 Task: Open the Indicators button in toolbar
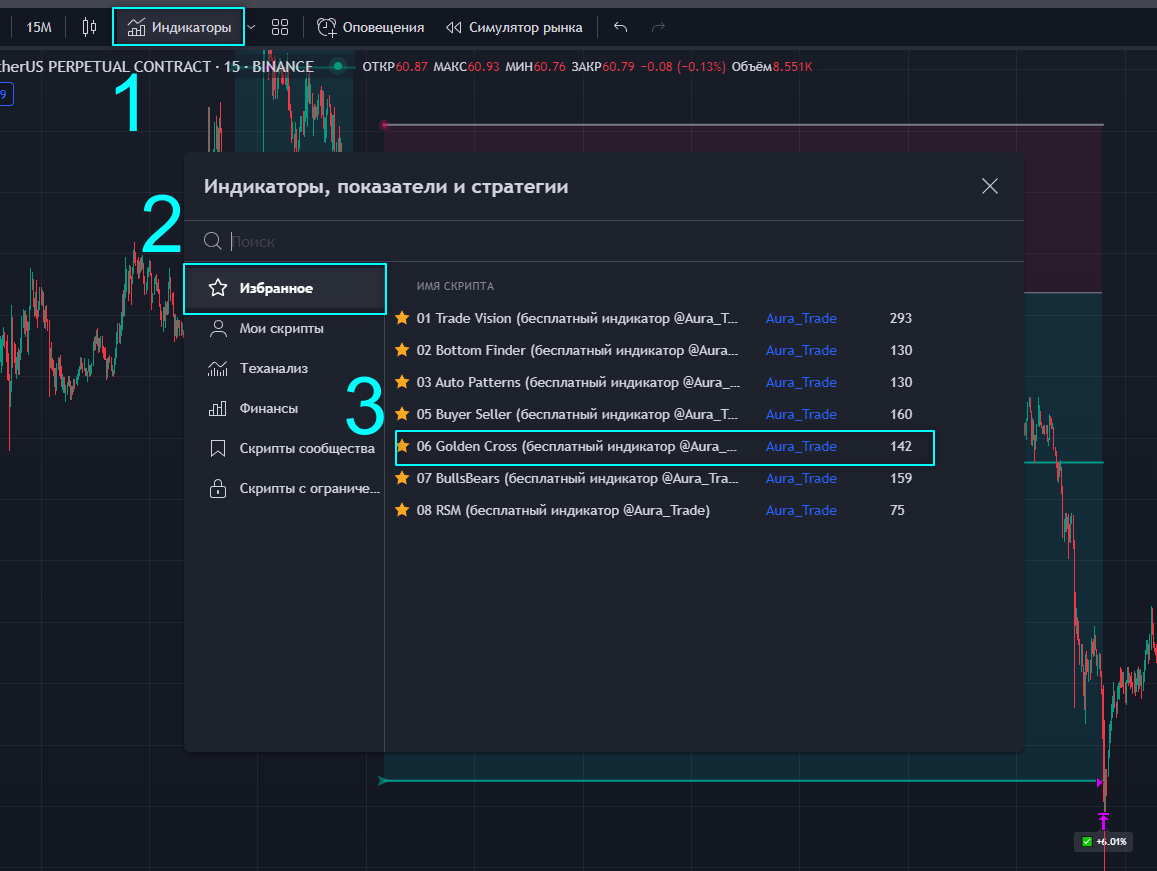[x=179, y=27]
